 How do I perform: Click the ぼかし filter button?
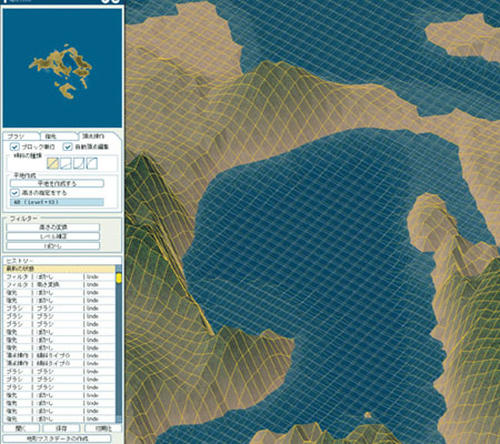point(53,246)
